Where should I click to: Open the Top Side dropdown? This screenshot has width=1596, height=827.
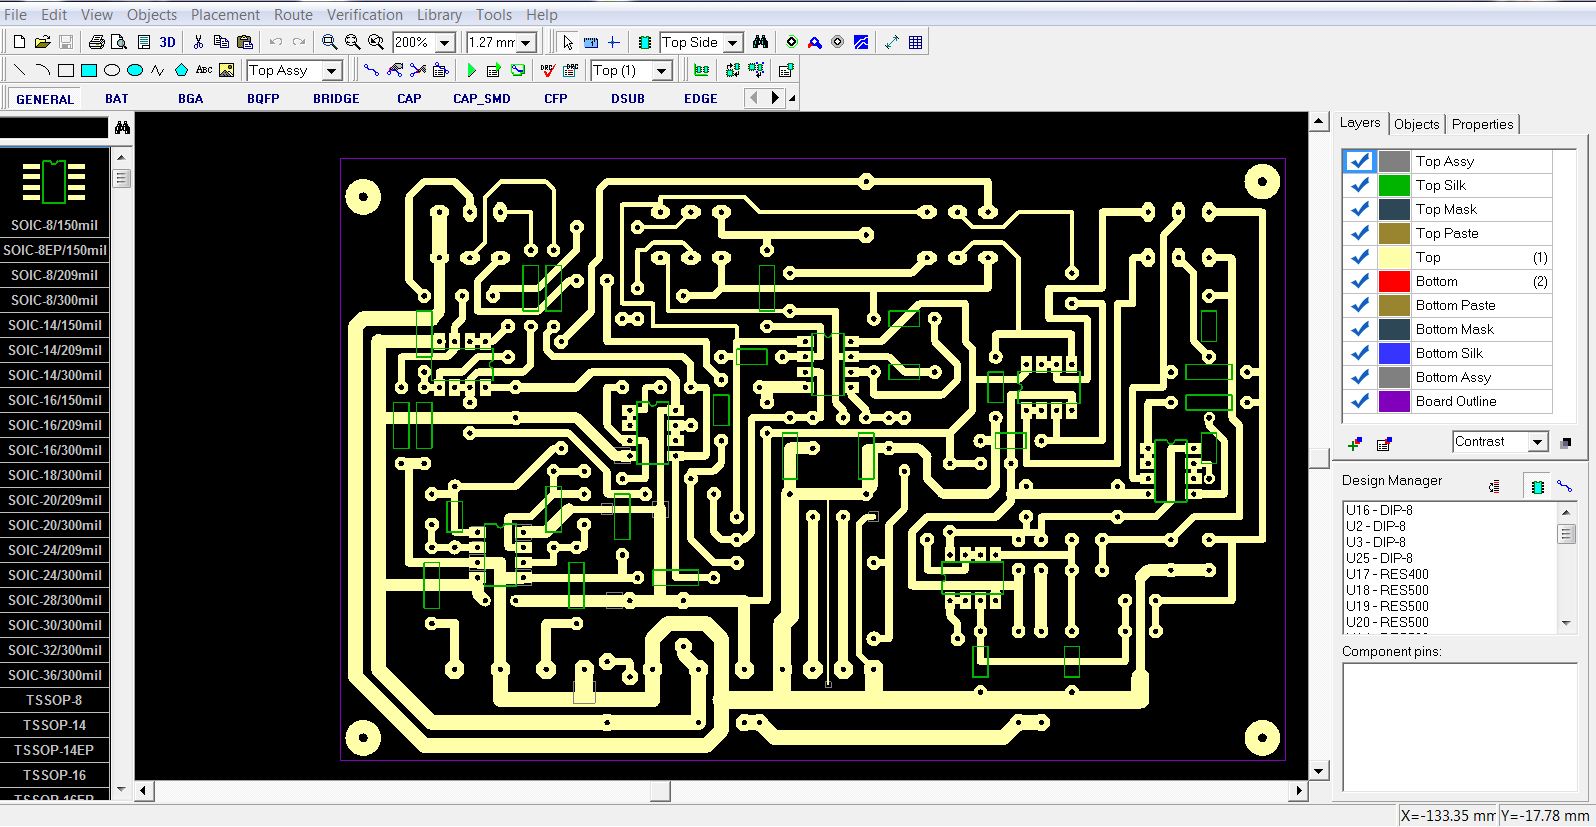click(x=732, y=42)
